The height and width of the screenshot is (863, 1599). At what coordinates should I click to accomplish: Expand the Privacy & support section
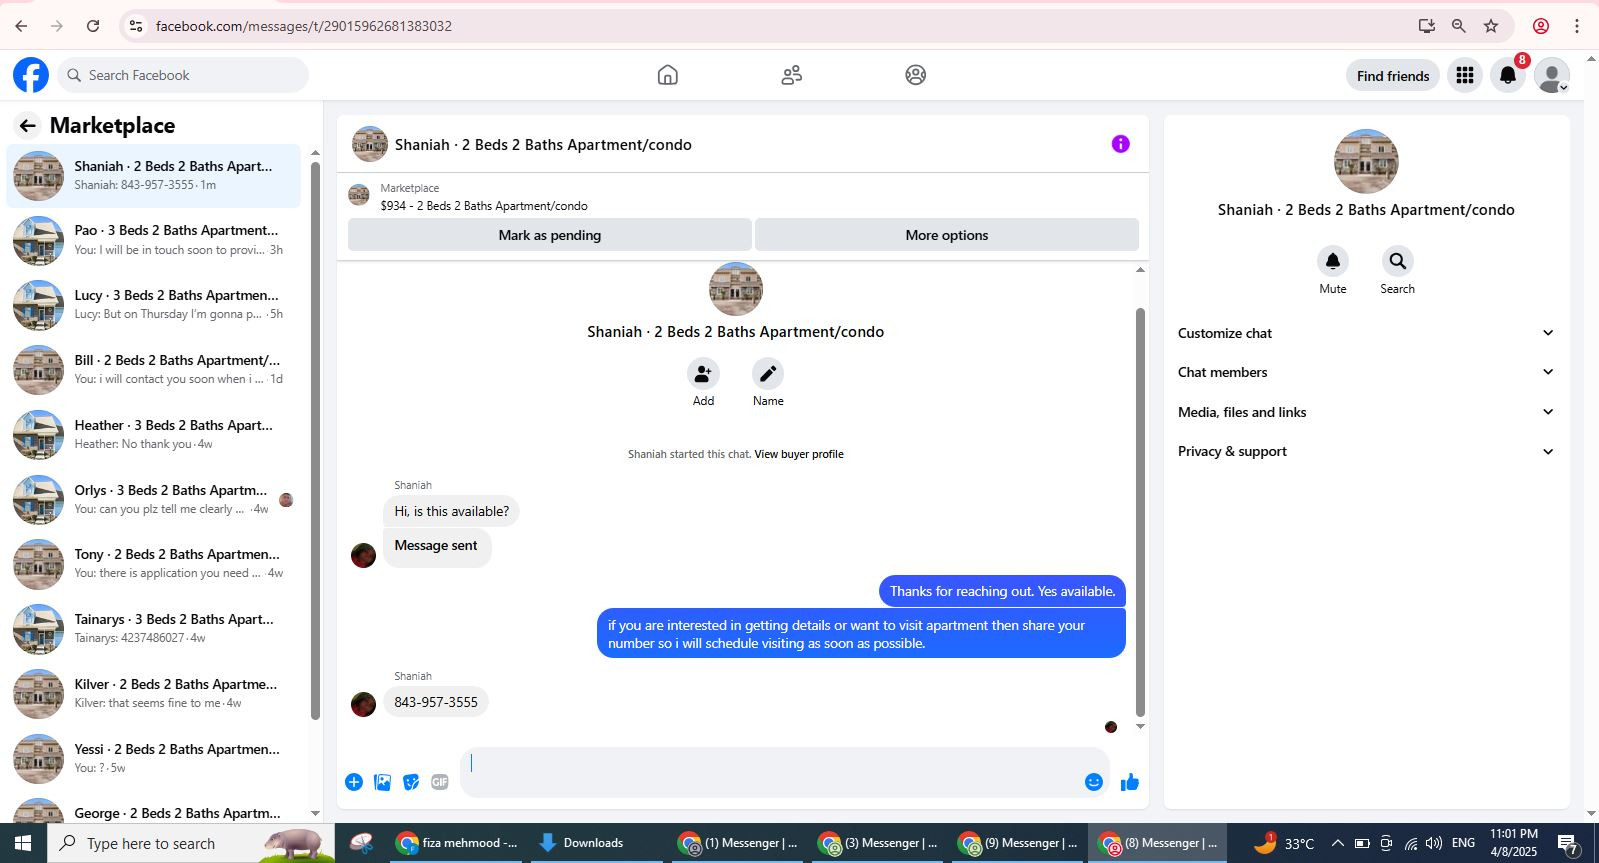click(x=1366, y=451)
